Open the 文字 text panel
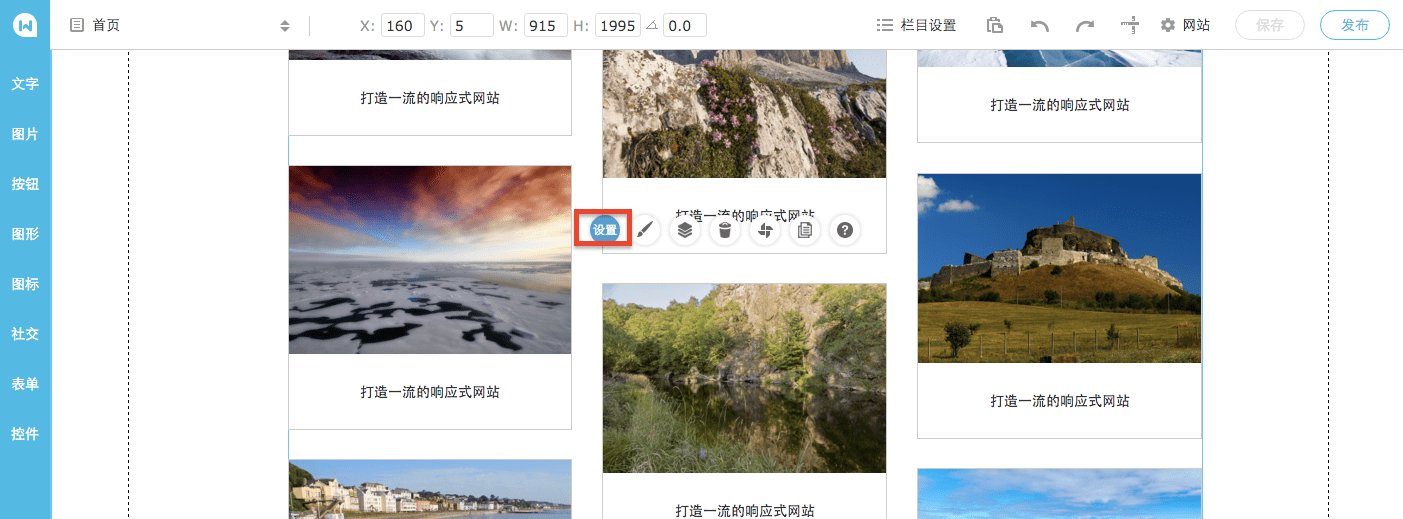 (25, 84)
